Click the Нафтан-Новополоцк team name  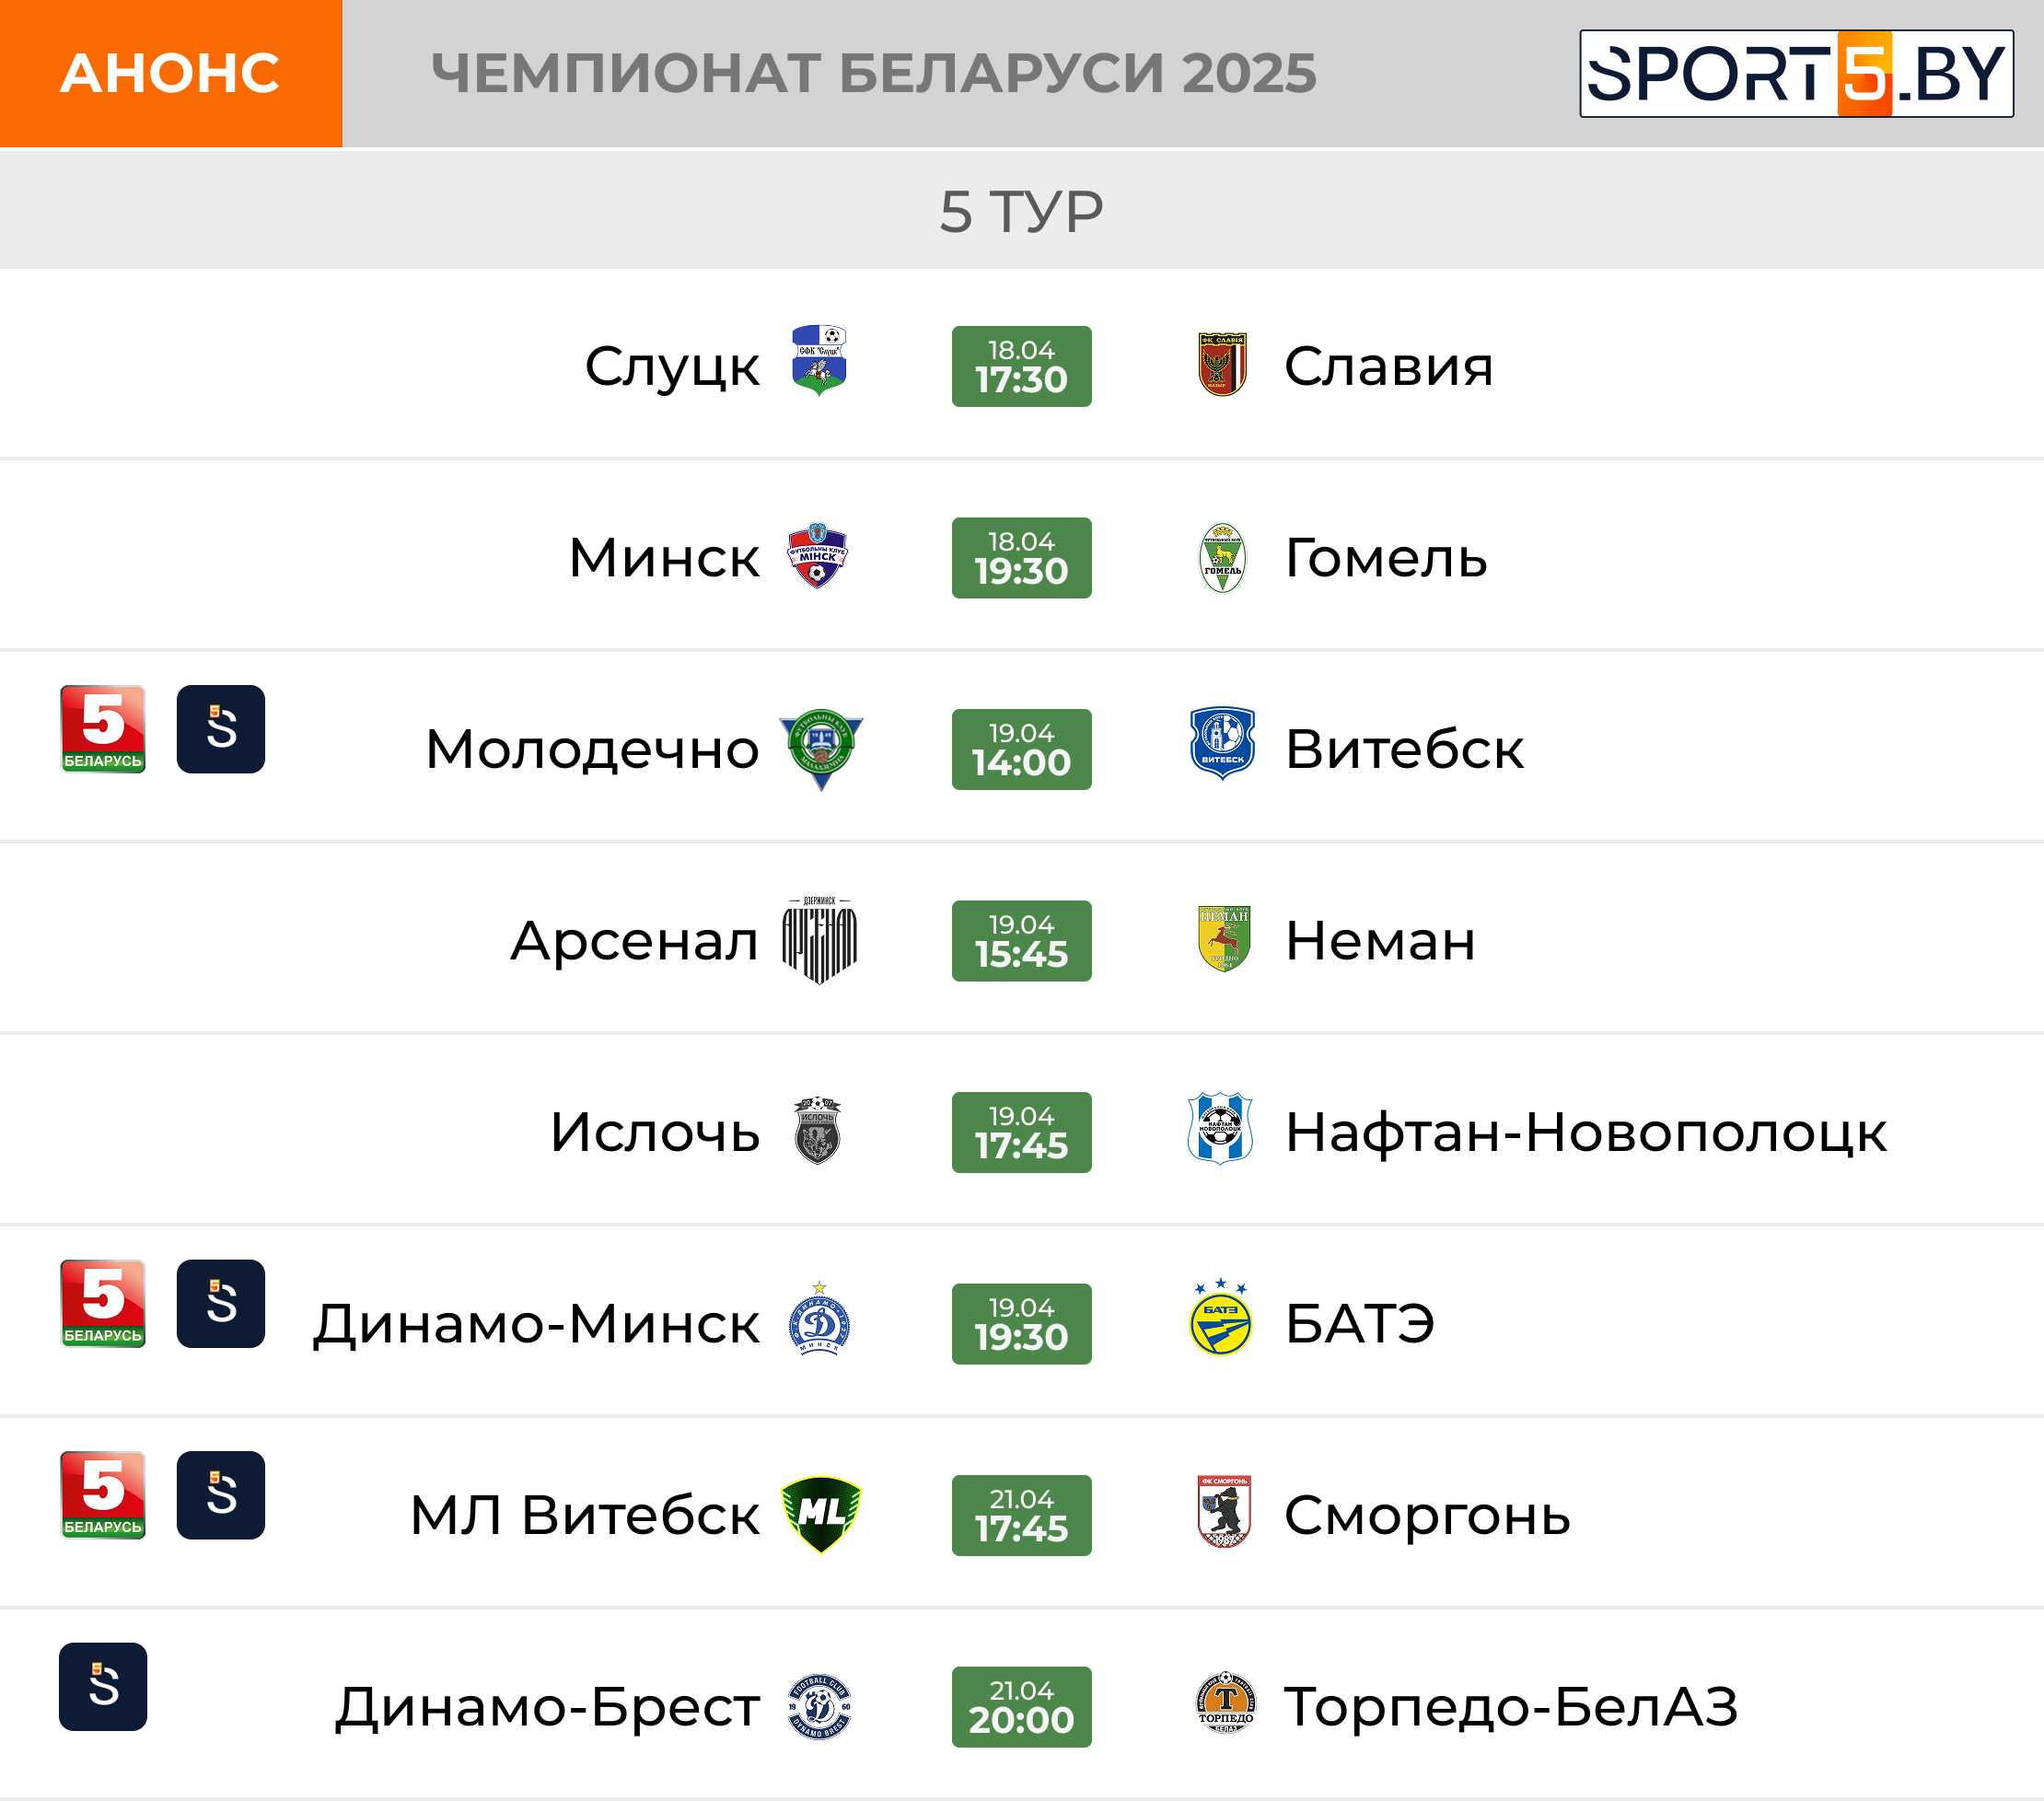click(x=1586, y=1133)
